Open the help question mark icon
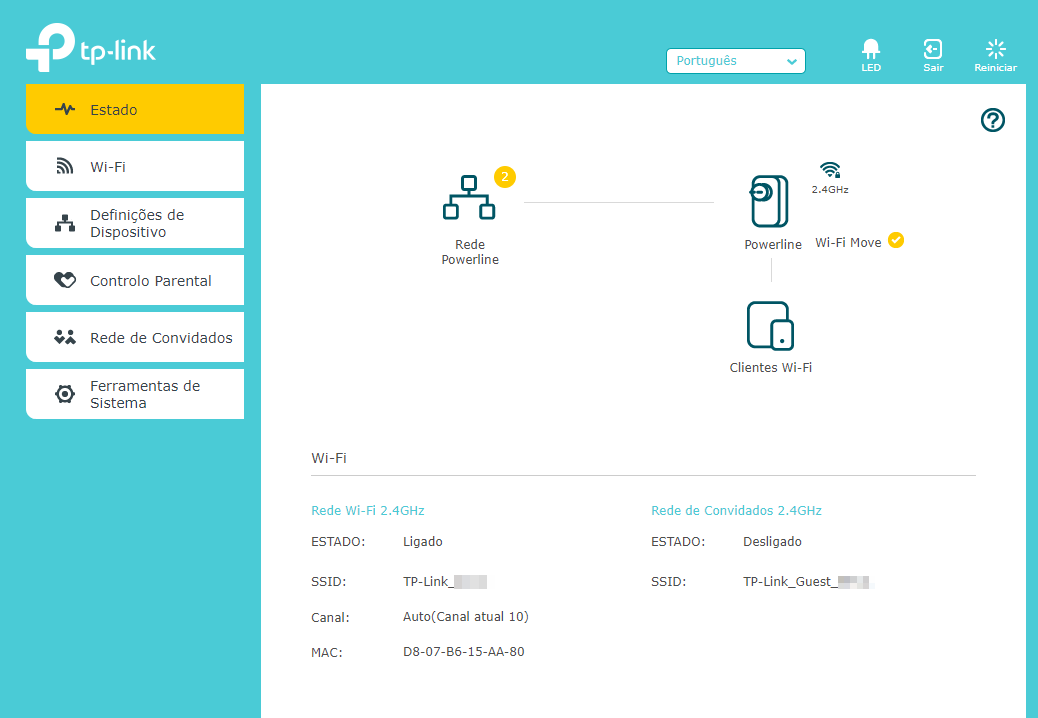This screenshot has height=718, width=1038. click(992, 121)
